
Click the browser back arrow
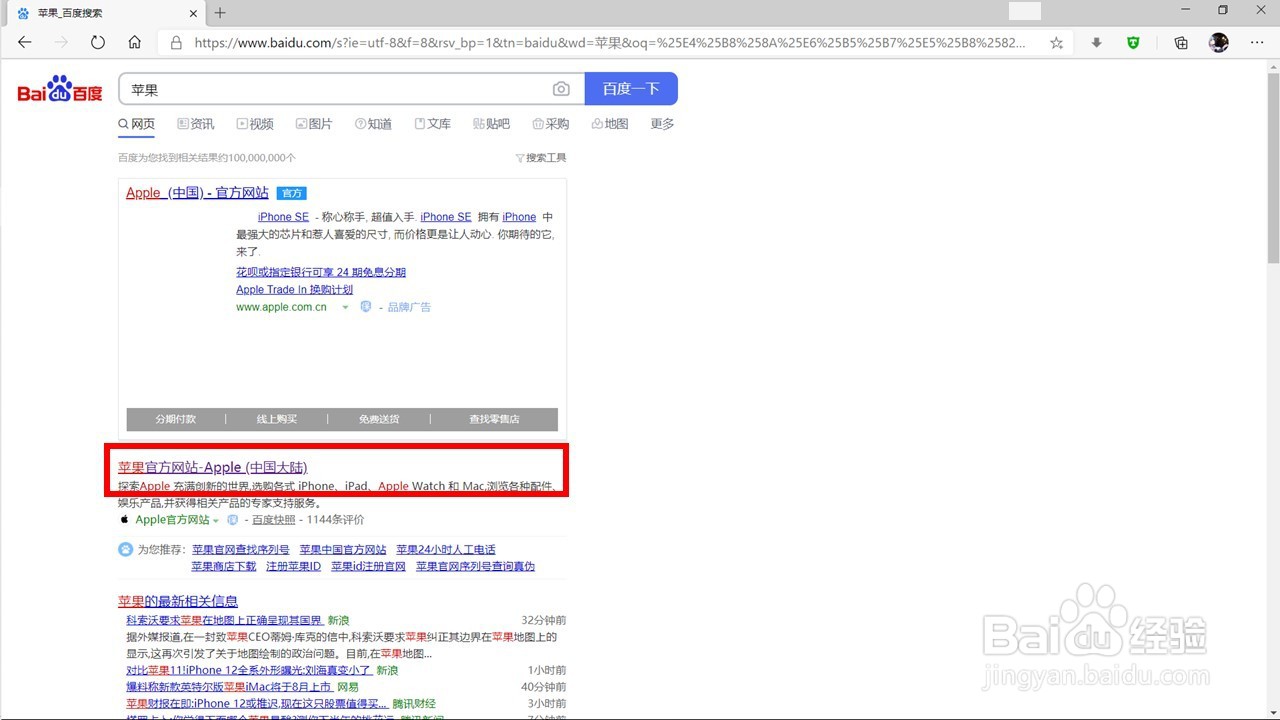coord(25,43)
